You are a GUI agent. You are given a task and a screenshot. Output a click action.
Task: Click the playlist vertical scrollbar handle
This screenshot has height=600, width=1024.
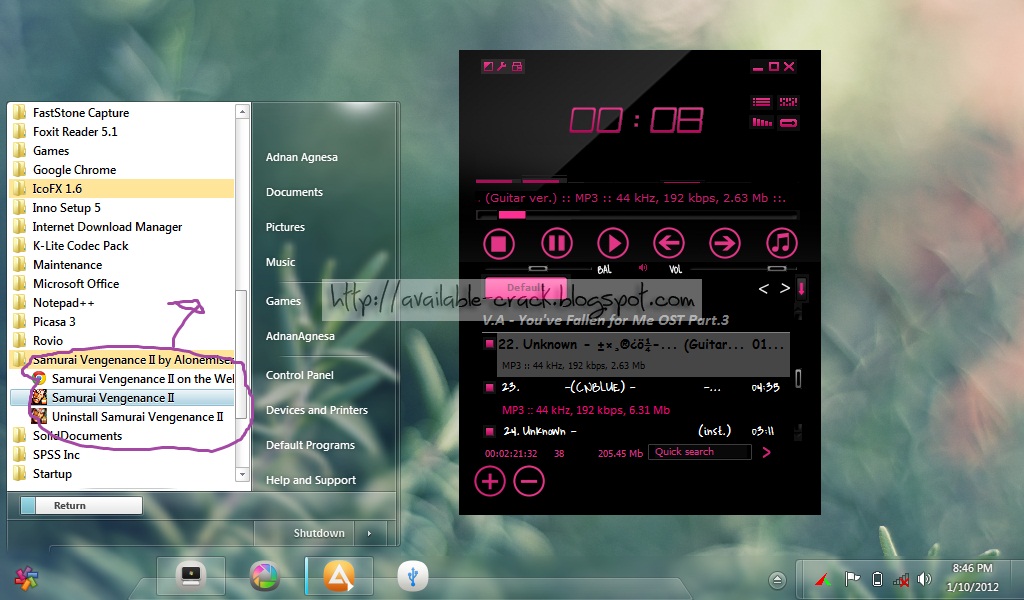(798, 378)
